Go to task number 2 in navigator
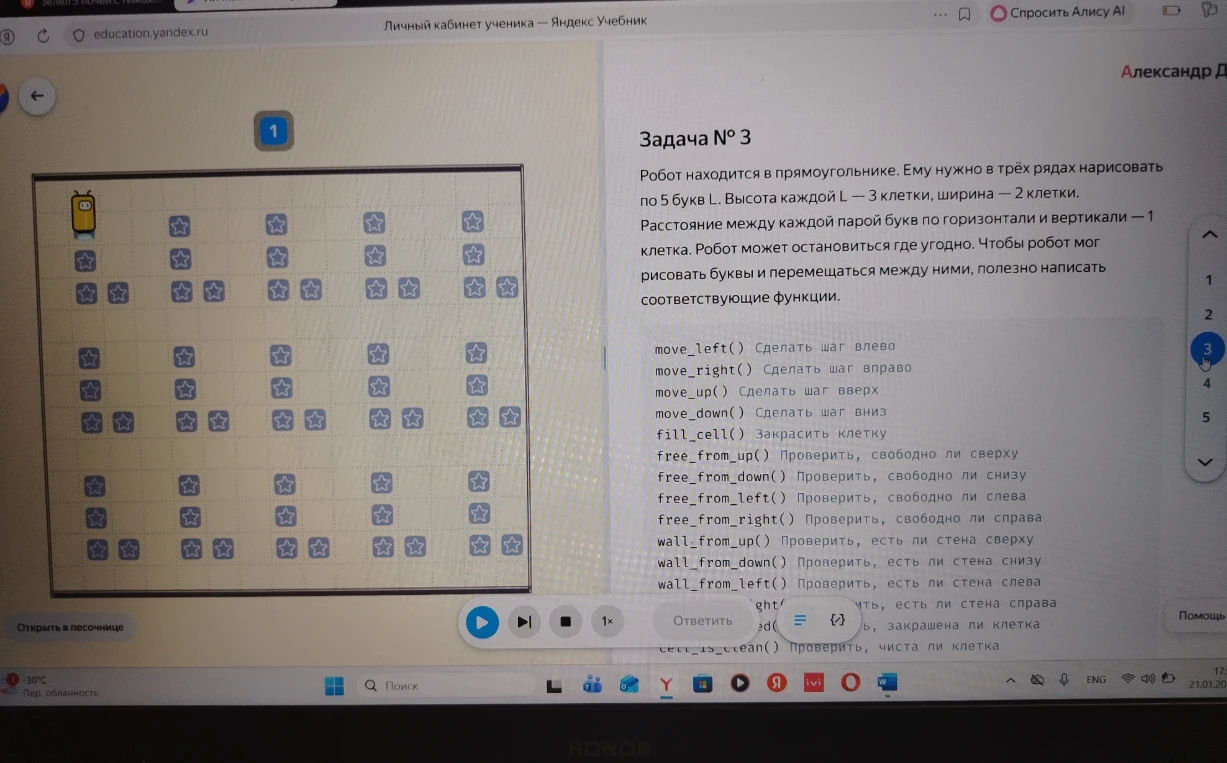1227x763 pixels. (1208, 315)
